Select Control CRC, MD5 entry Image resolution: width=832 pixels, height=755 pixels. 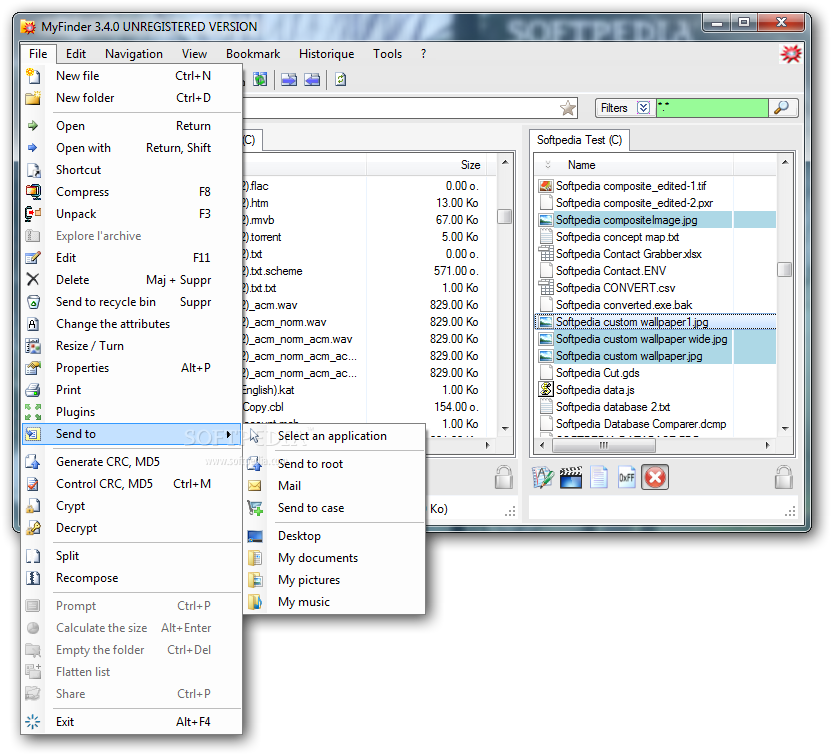click(x=132, y=484)
